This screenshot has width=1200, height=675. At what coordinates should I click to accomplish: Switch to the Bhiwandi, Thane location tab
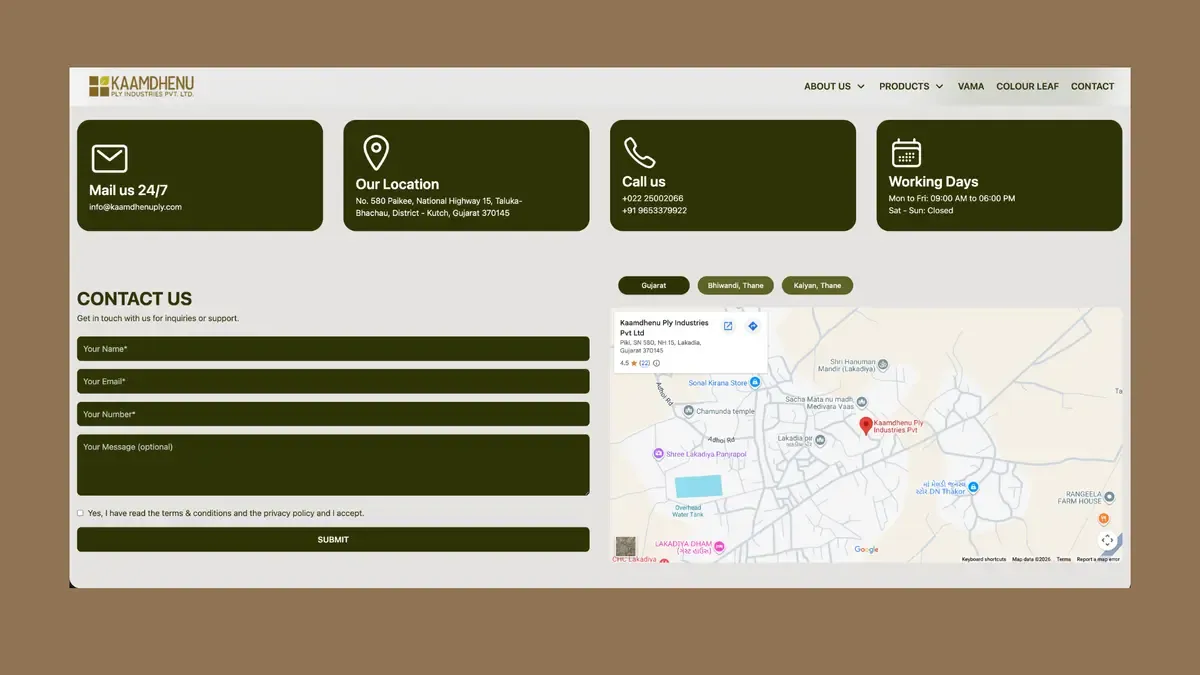coord(735,286)
